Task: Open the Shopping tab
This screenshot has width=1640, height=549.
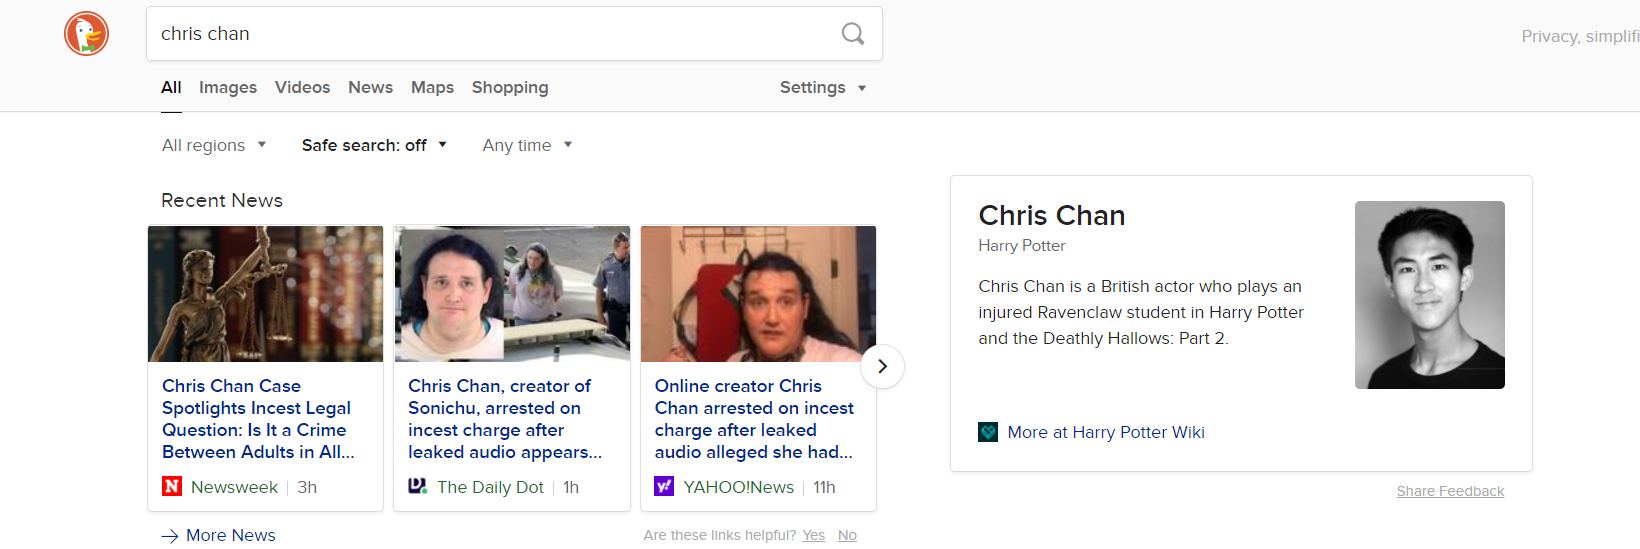Action: pyautogui.click(x=510, y=88)
